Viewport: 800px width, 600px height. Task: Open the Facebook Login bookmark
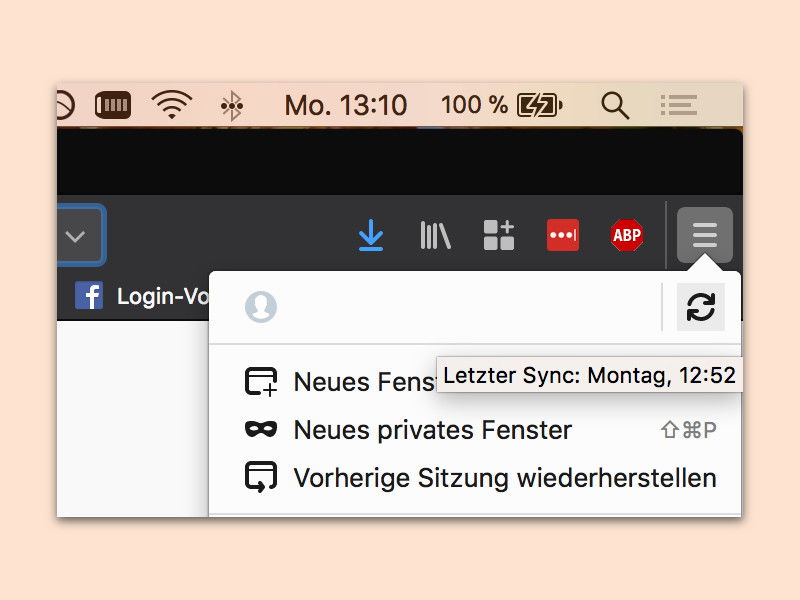[142, 296]
